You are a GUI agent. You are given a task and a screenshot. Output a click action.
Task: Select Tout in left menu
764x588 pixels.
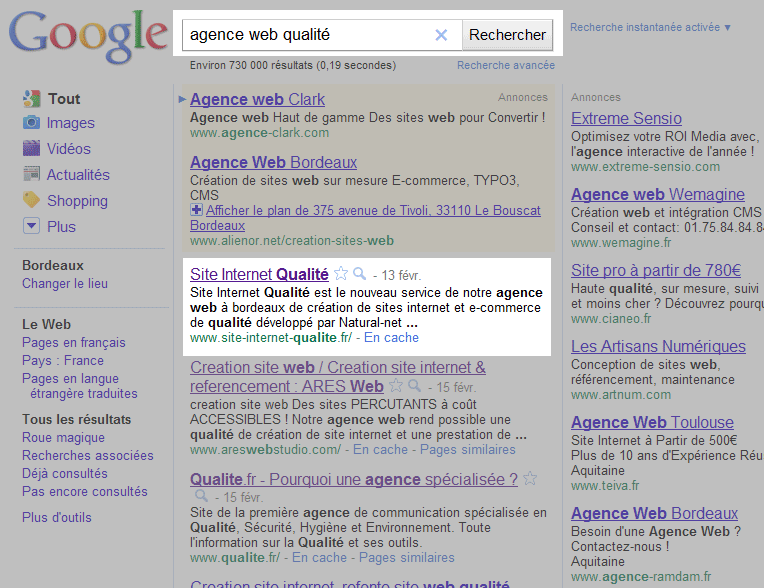(x=64, y=99)
